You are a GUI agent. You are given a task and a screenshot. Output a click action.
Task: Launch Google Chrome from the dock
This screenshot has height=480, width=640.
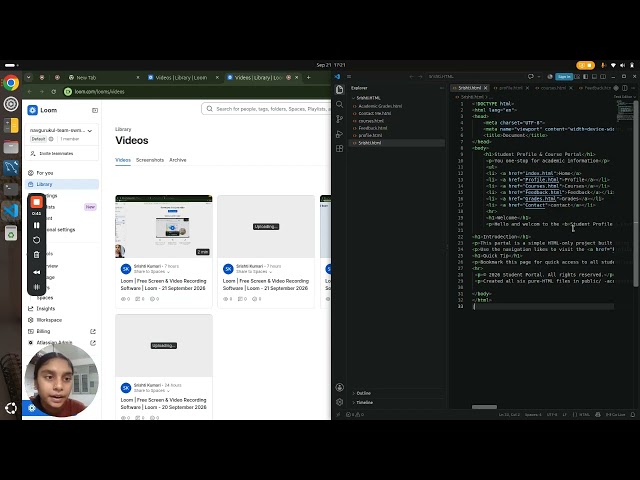11,83
